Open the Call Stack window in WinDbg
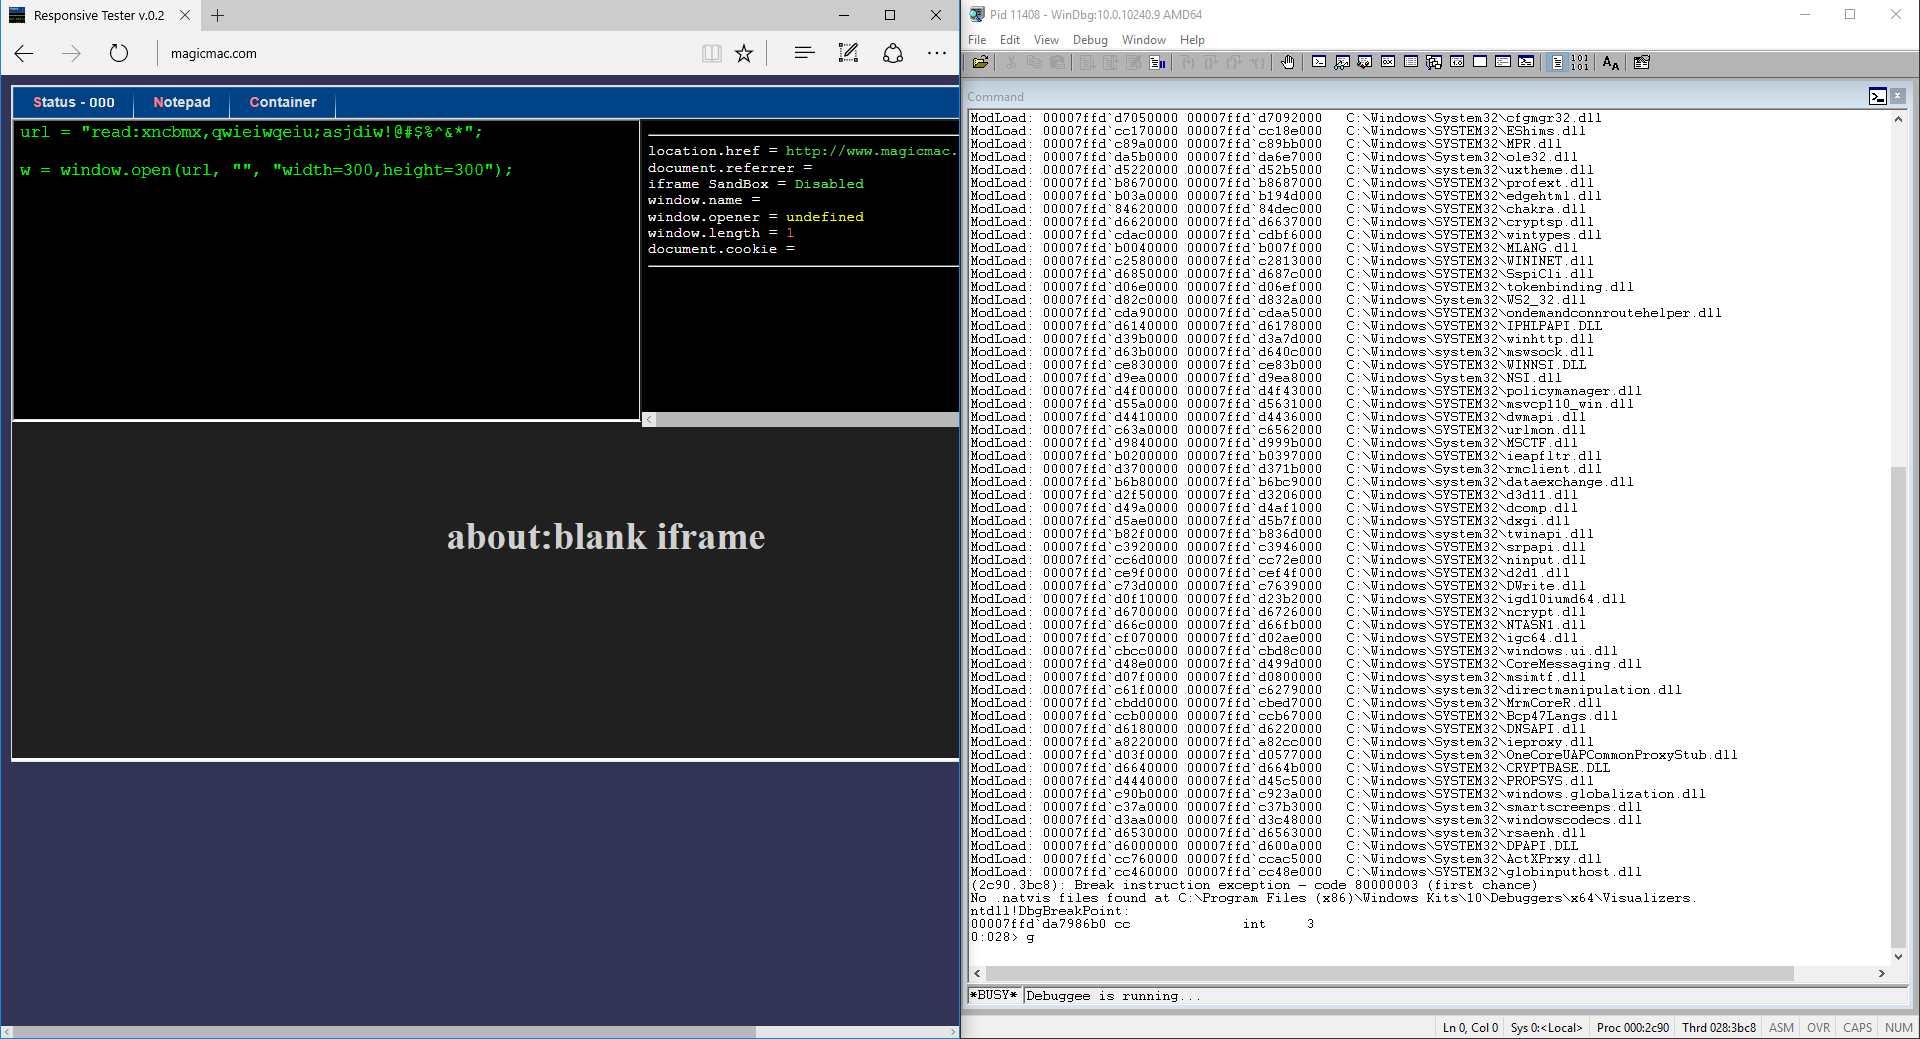The image size is (1920, 1039). [x=1434, y=62]
